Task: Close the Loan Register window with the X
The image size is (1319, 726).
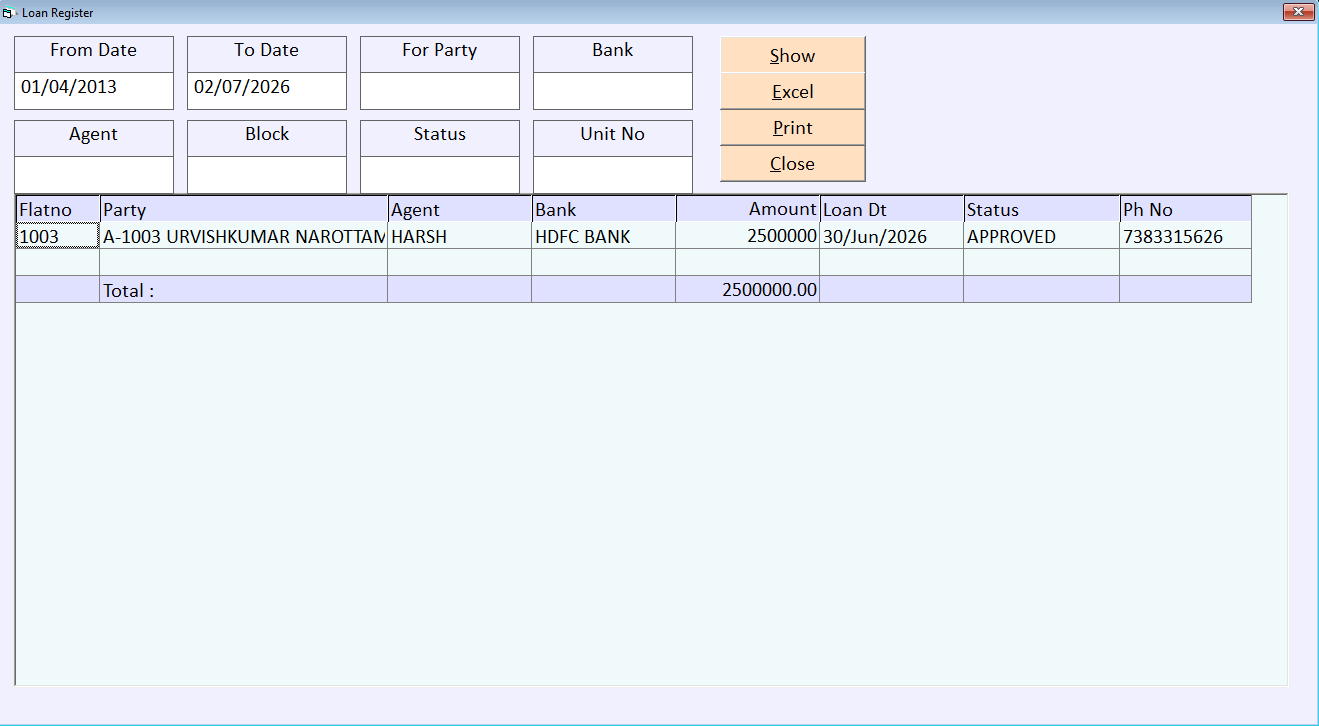Action: click(1298, 11)
